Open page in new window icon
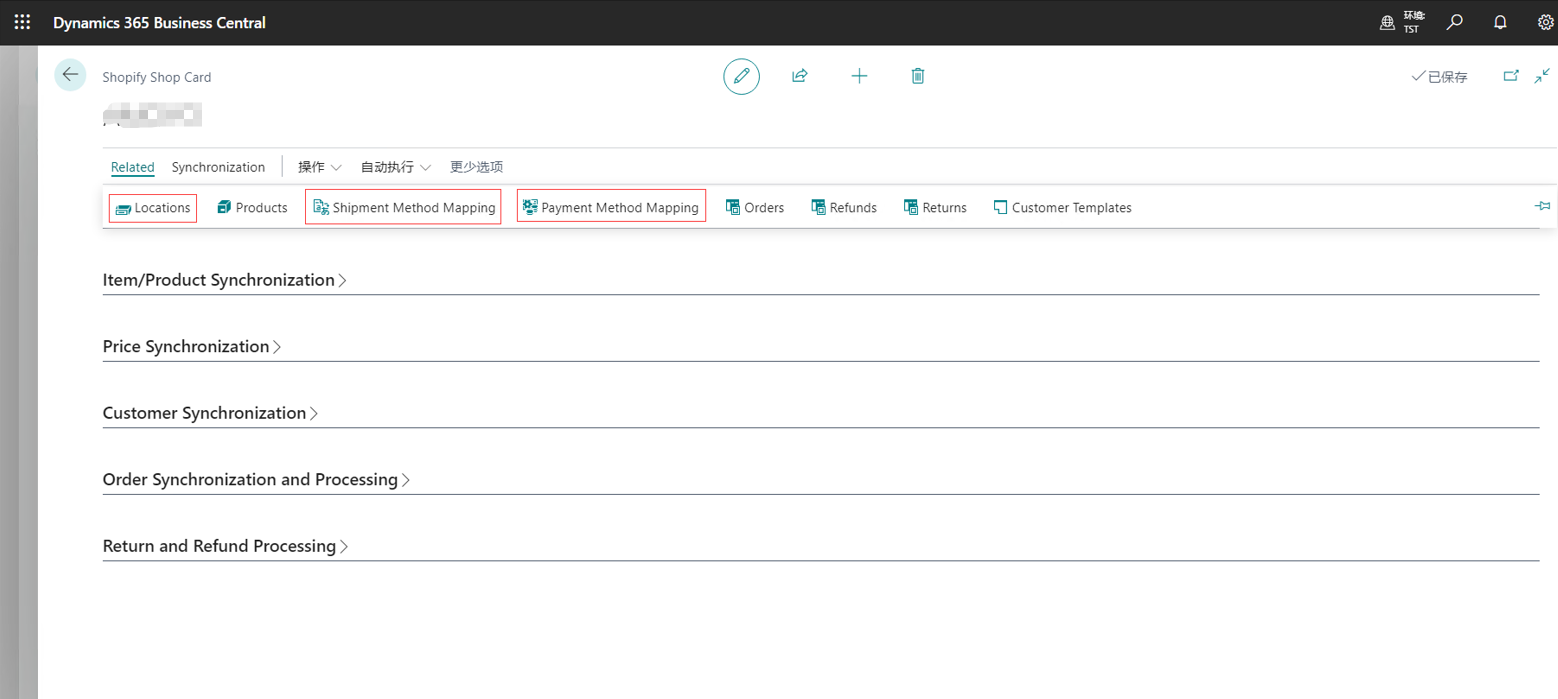 click(x=1511, y=76)
